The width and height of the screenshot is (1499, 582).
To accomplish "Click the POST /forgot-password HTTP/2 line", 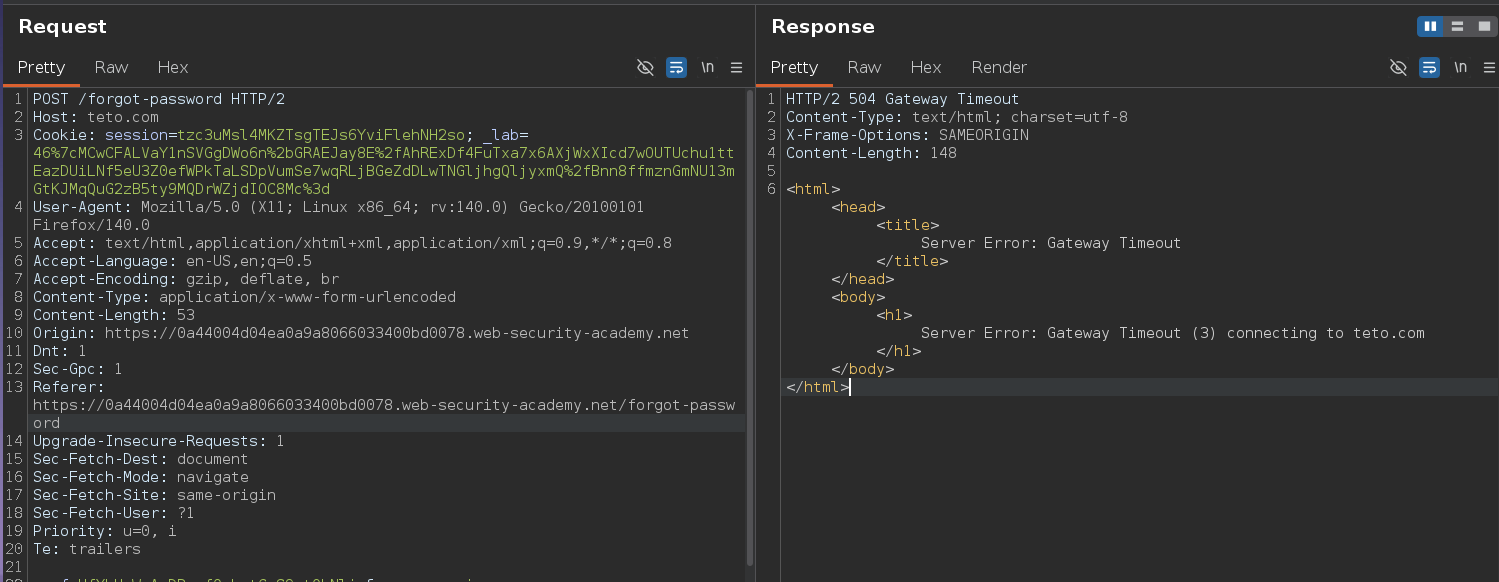I will click(159, 99).
